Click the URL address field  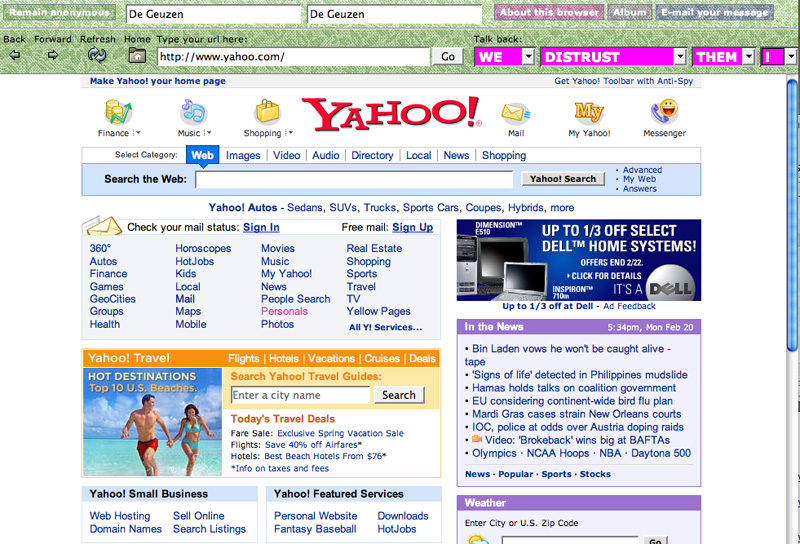coord(293,57)
